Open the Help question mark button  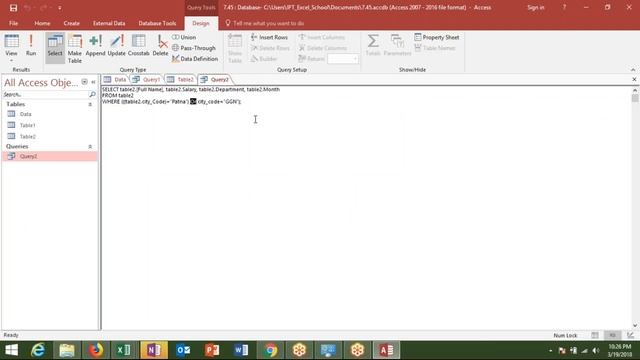(564, 7)
